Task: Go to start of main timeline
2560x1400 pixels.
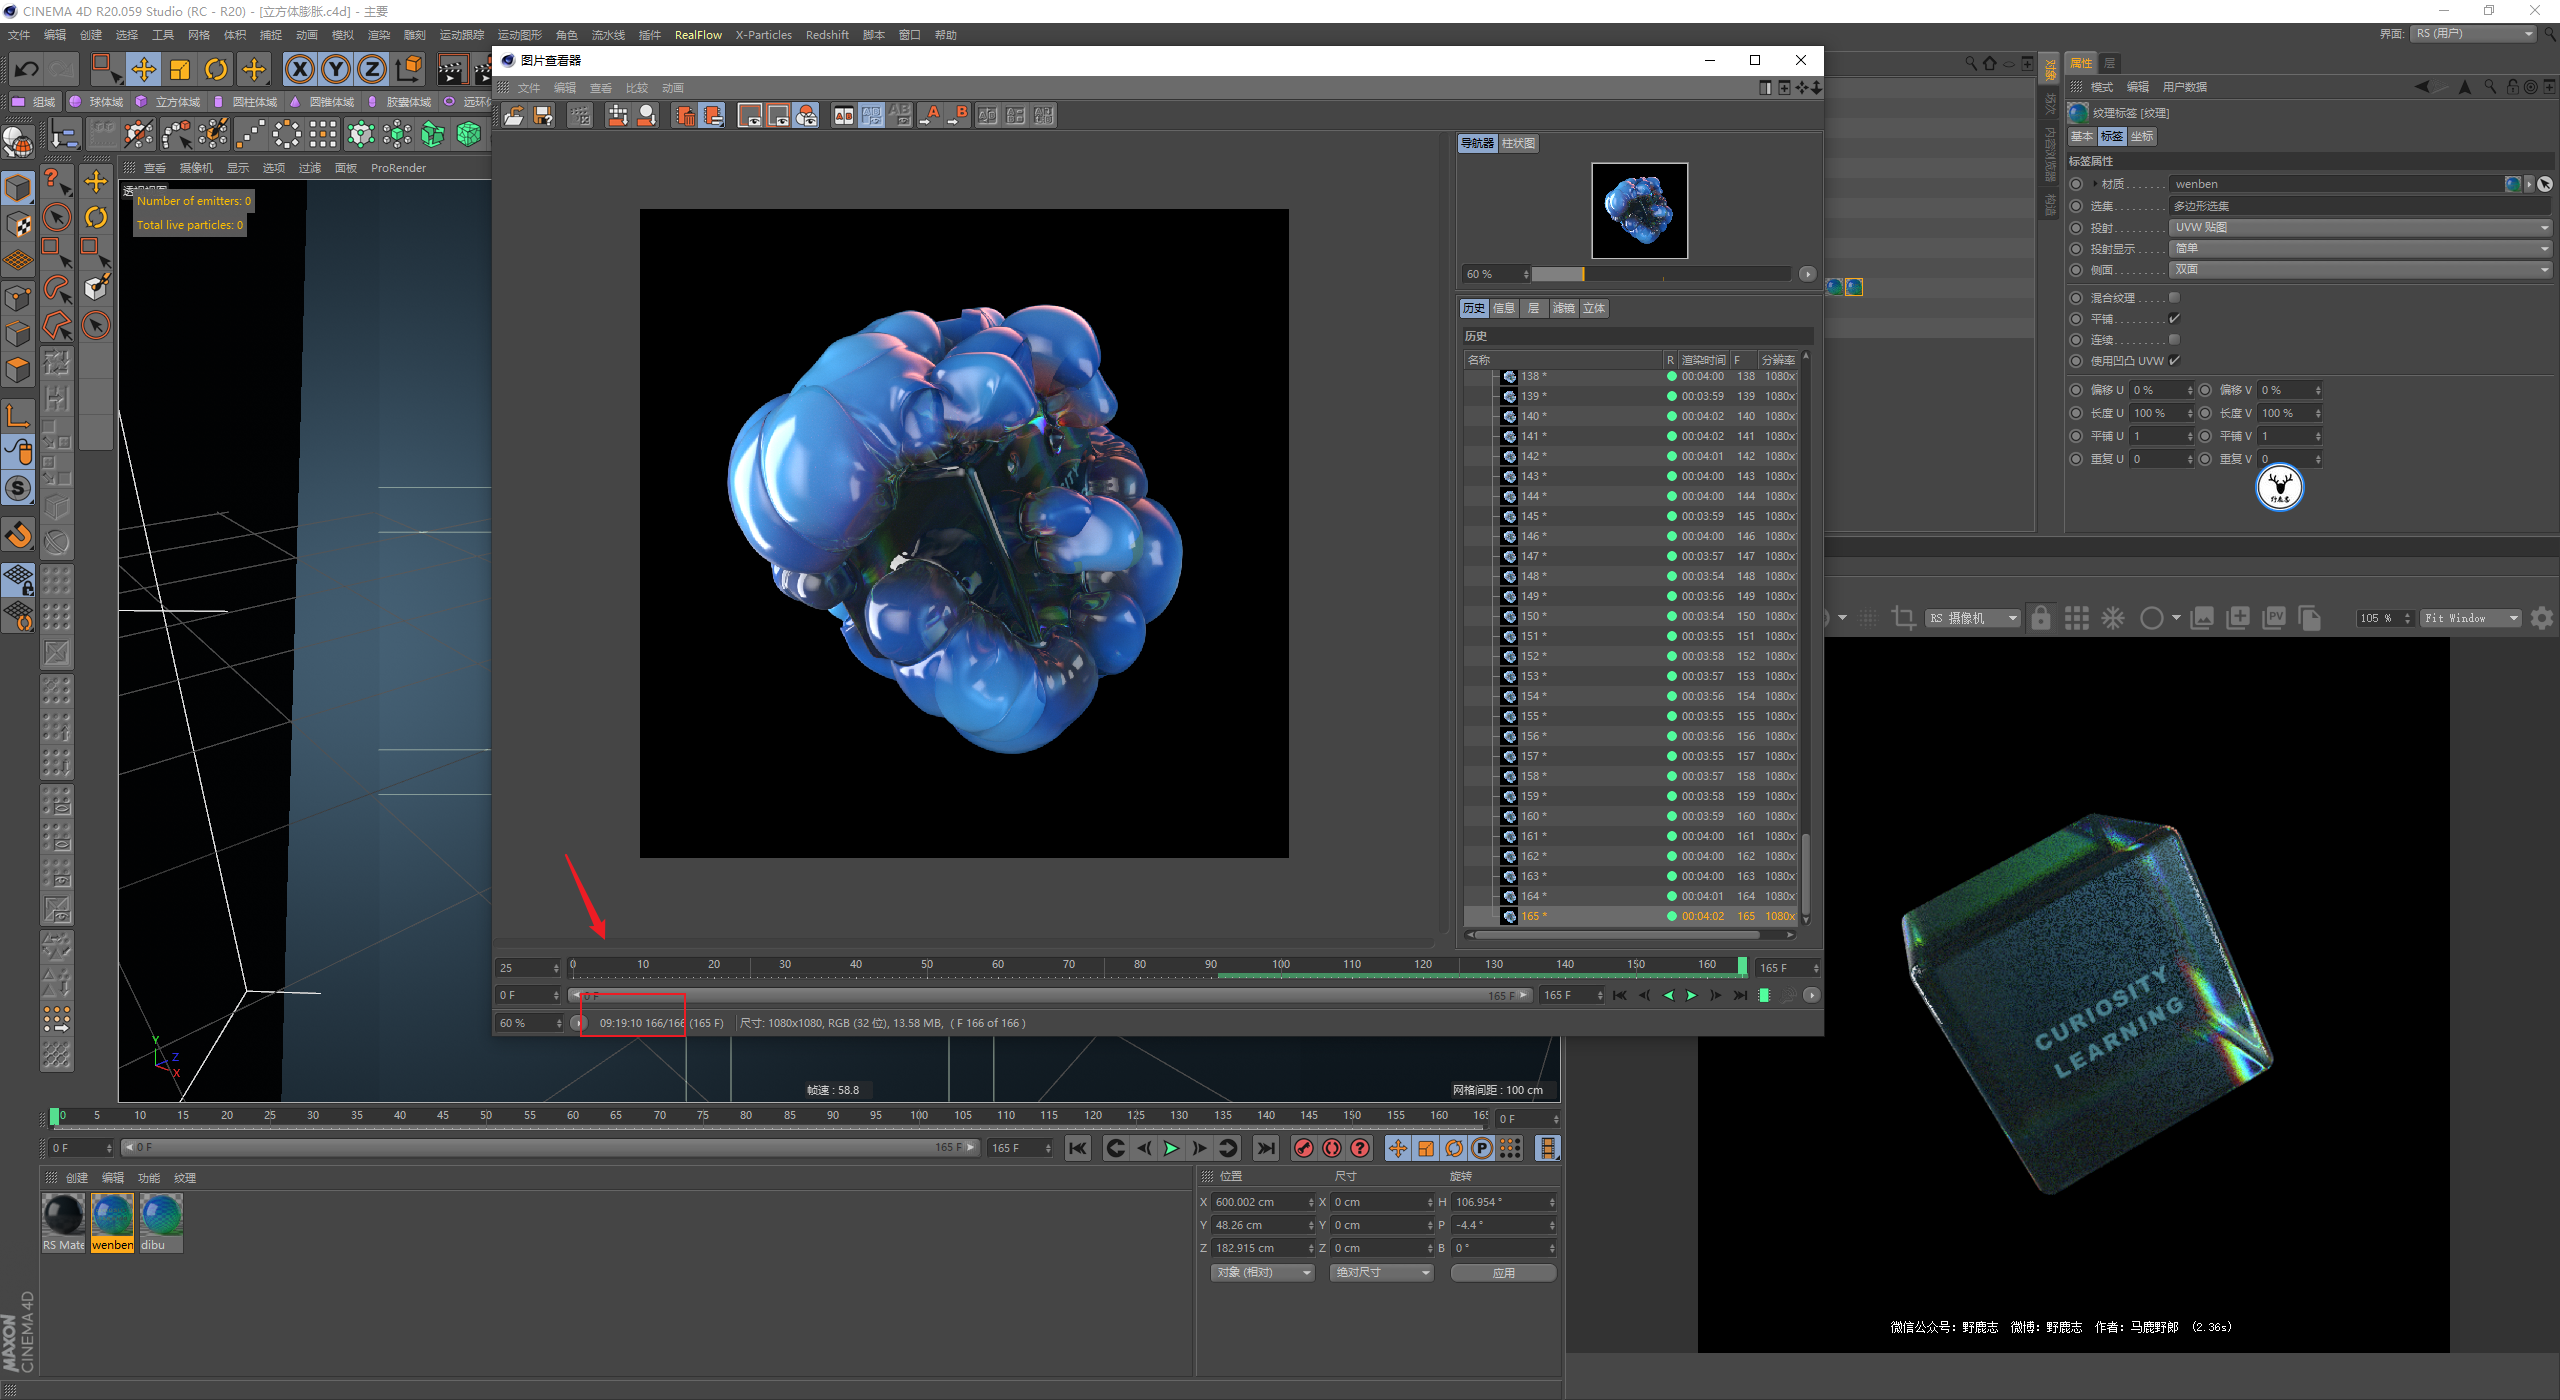Action: click(1077, 1148)
